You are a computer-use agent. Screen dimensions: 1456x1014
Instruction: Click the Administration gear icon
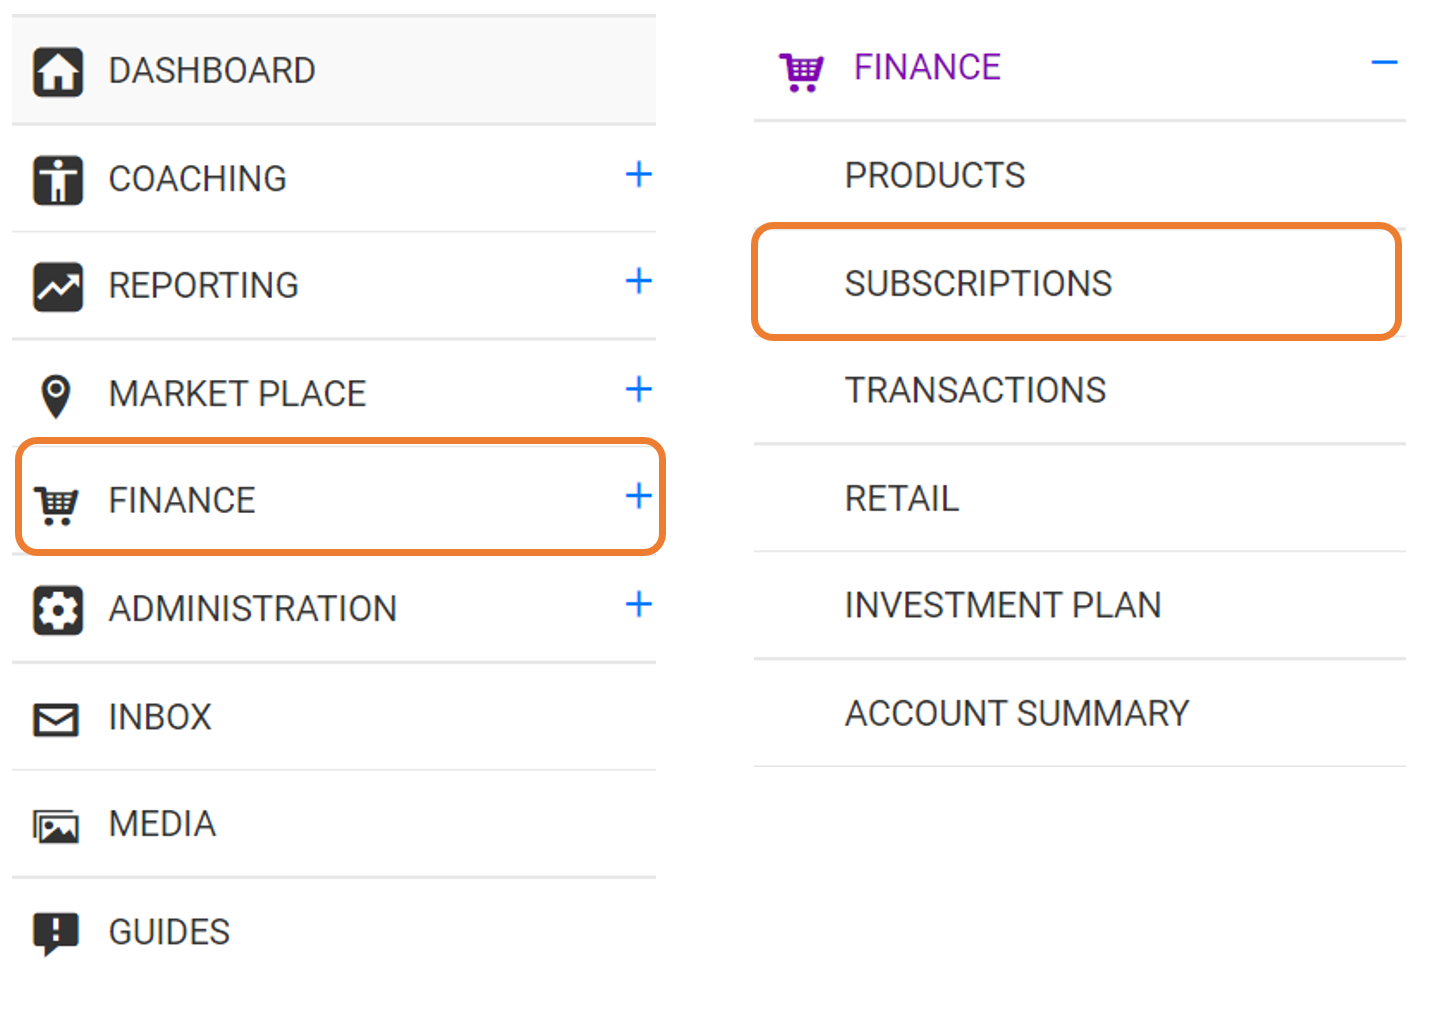click(x=58, y=610)
